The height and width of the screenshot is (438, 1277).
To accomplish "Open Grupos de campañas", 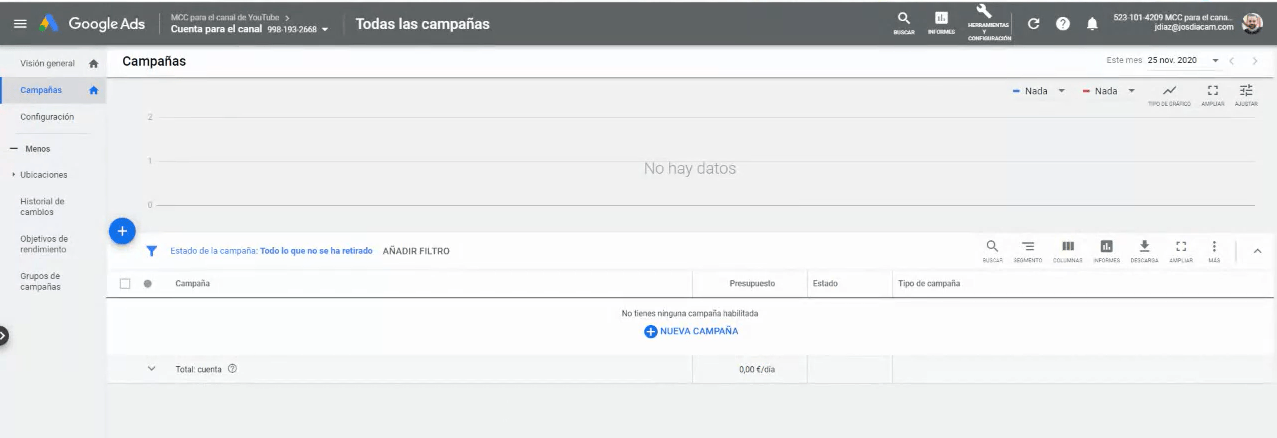I will 41,281.
